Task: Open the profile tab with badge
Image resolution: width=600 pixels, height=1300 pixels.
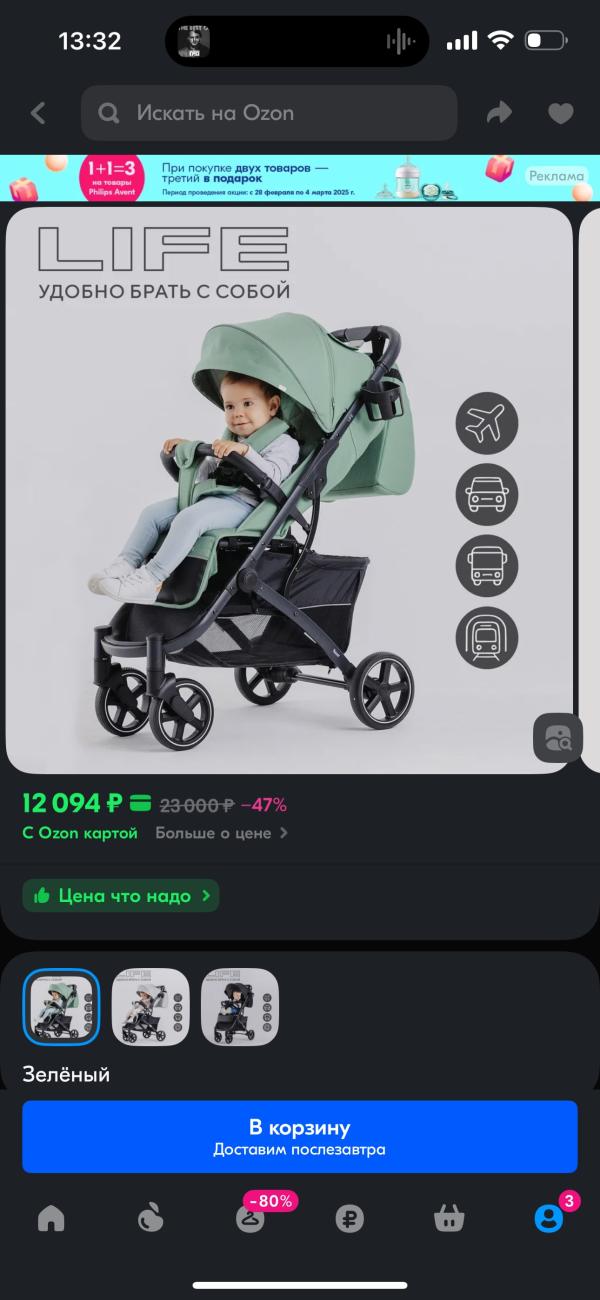Action: [x=549, y=1216]
